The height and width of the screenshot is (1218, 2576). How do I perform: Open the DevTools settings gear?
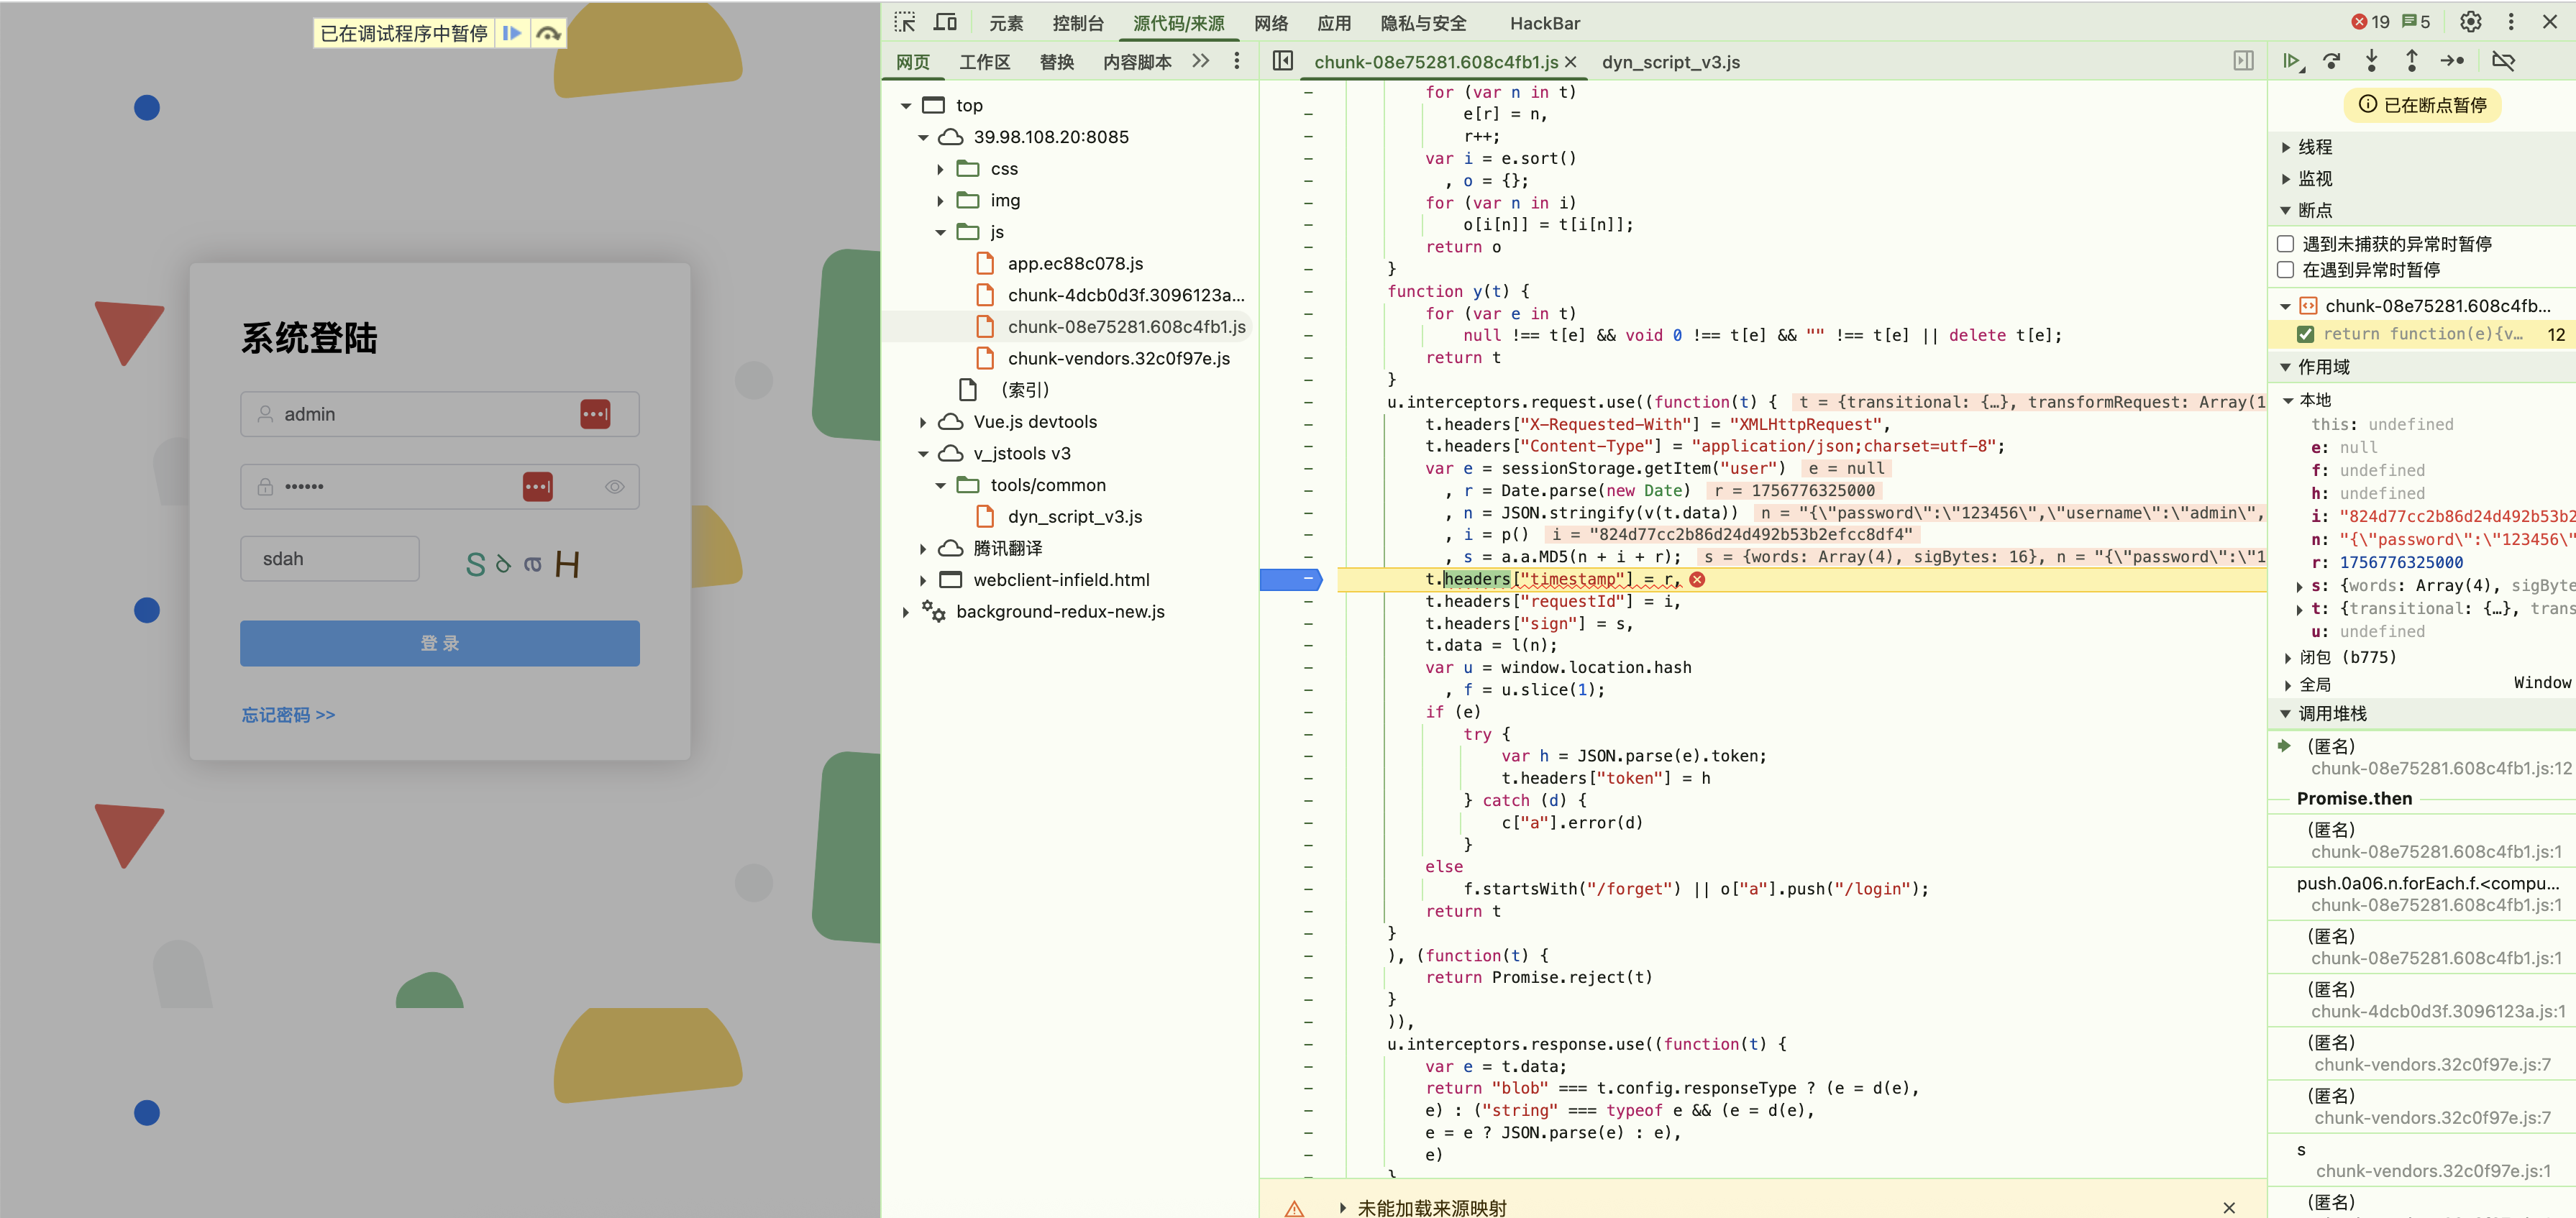[2470, 22]
